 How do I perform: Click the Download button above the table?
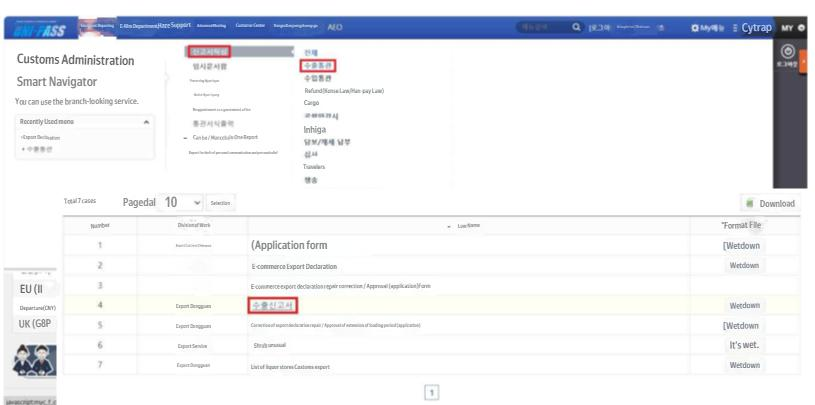[x=770, y=203]
